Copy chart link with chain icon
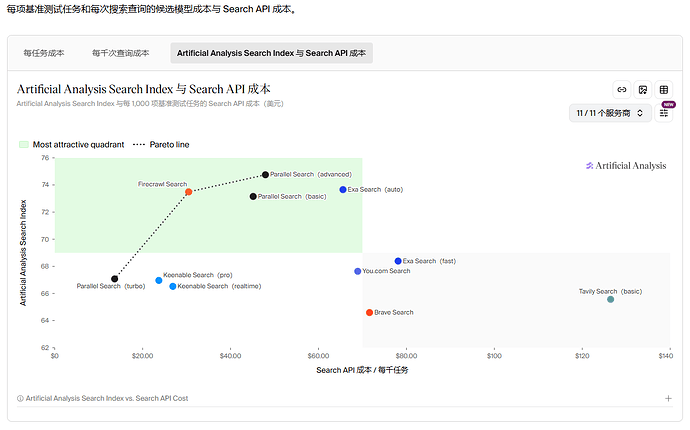 click(622, 90)
